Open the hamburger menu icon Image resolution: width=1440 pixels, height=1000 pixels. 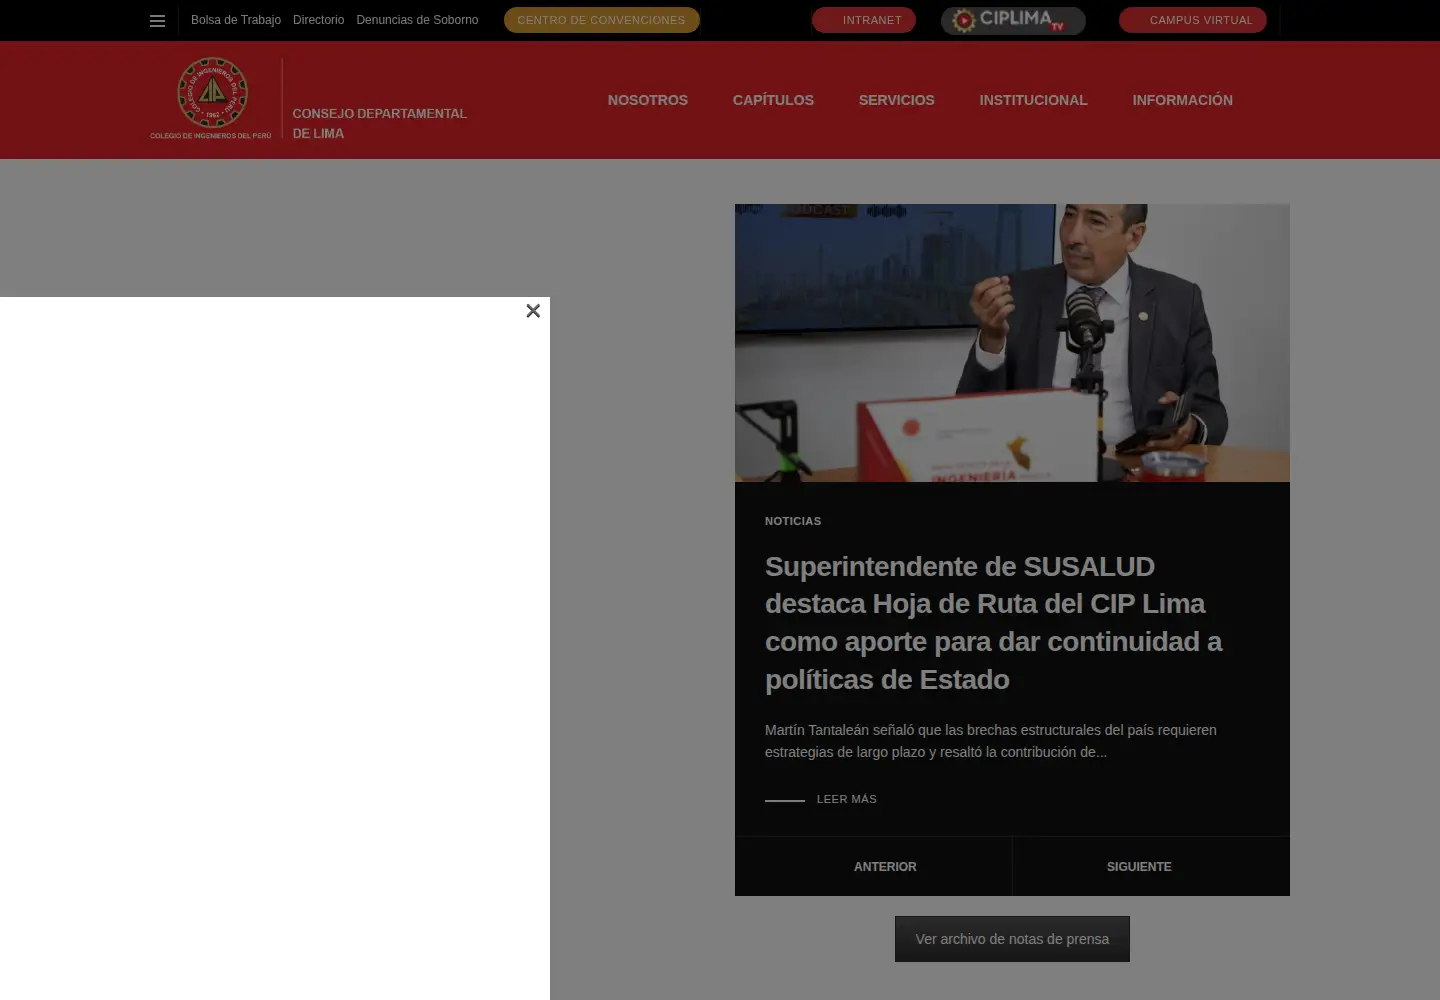tap(157, 20)
